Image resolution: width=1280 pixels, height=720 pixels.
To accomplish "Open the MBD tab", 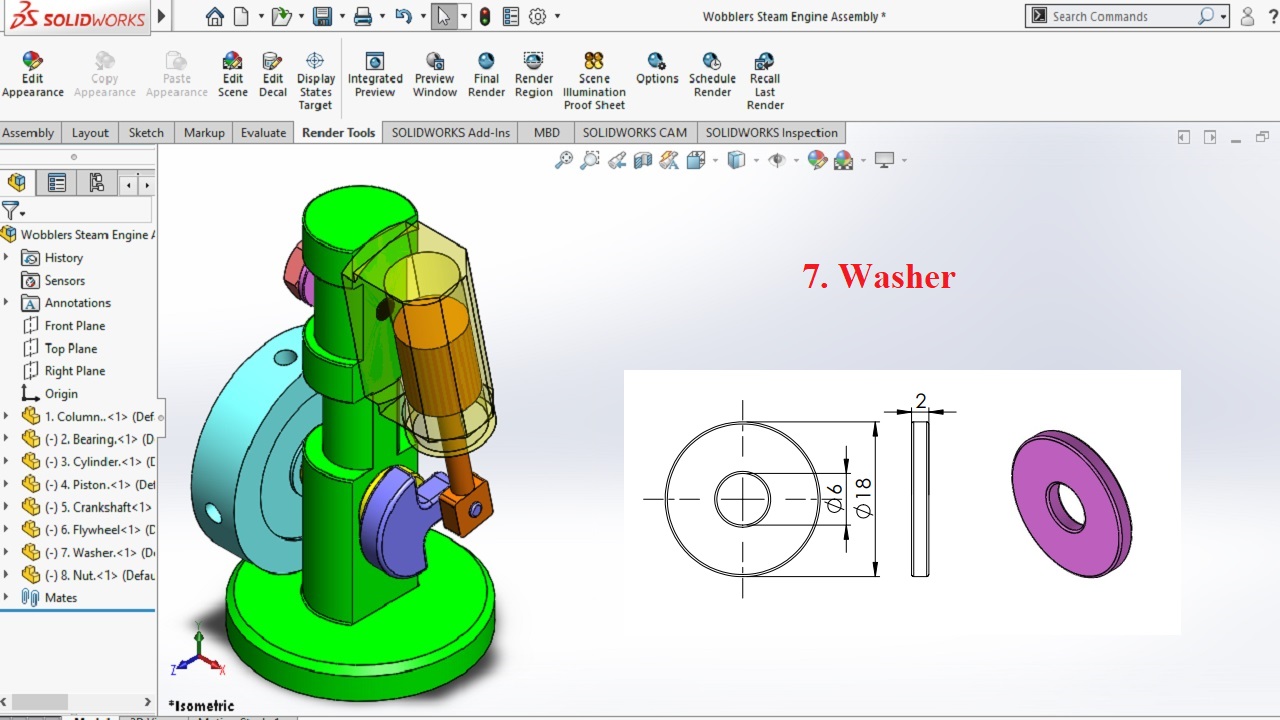I will click(x=547, y=132).
